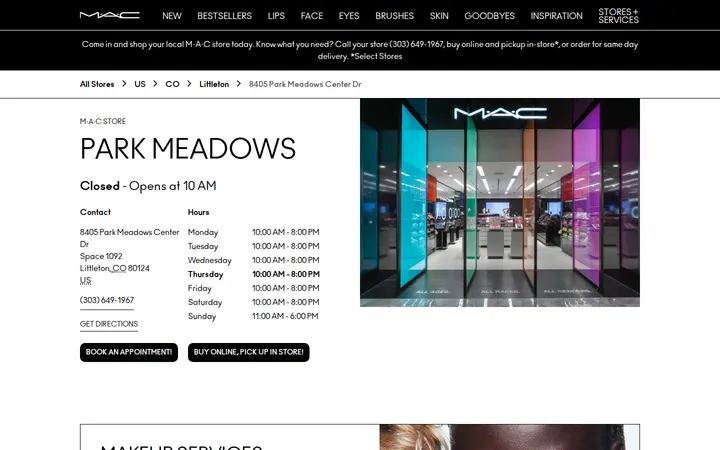Viewport: 720px width, 450px height.
Task: Click chevron after Littleton breadcrumb
Action: (x=239, y=84)
